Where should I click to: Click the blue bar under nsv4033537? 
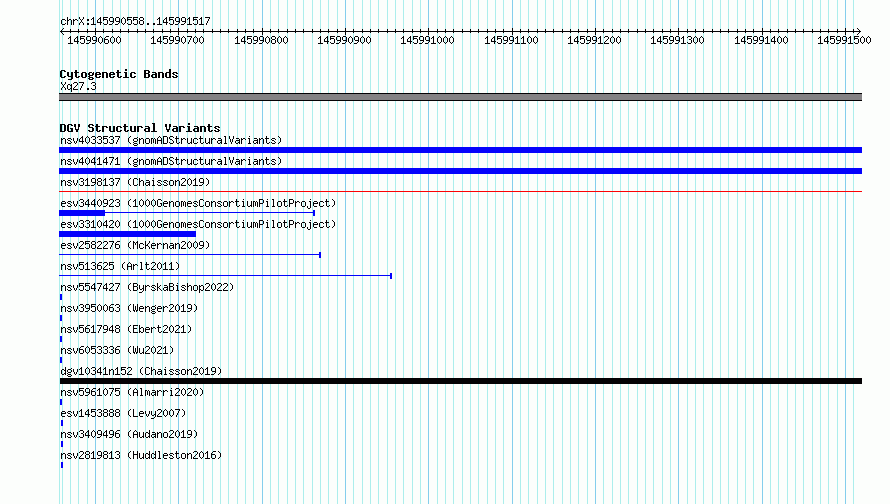click(x=460, y=150)
